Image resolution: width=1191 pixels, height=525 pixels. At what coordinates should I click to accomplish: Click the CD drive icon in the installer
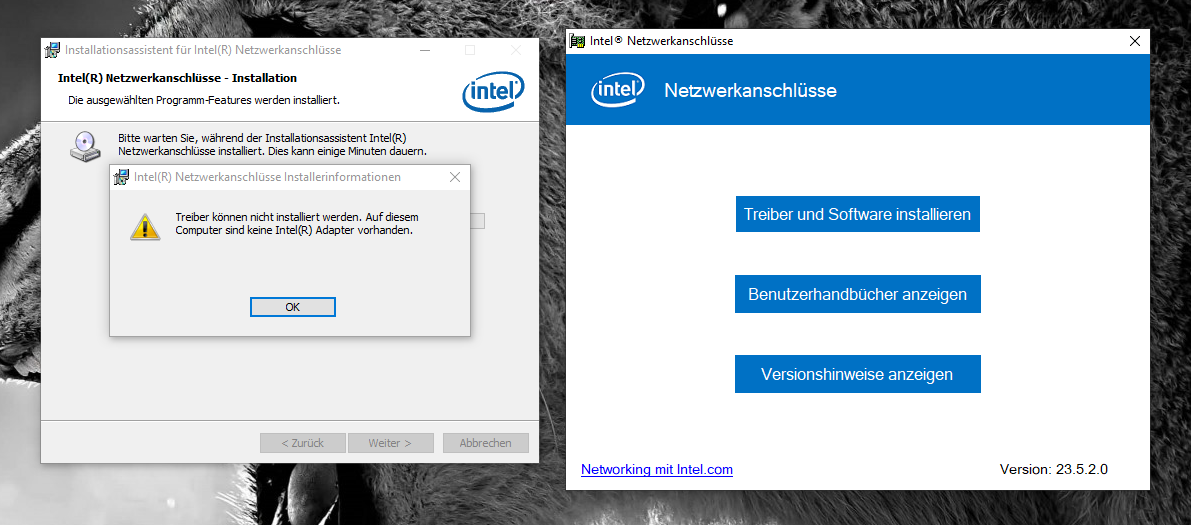point(85,145)
